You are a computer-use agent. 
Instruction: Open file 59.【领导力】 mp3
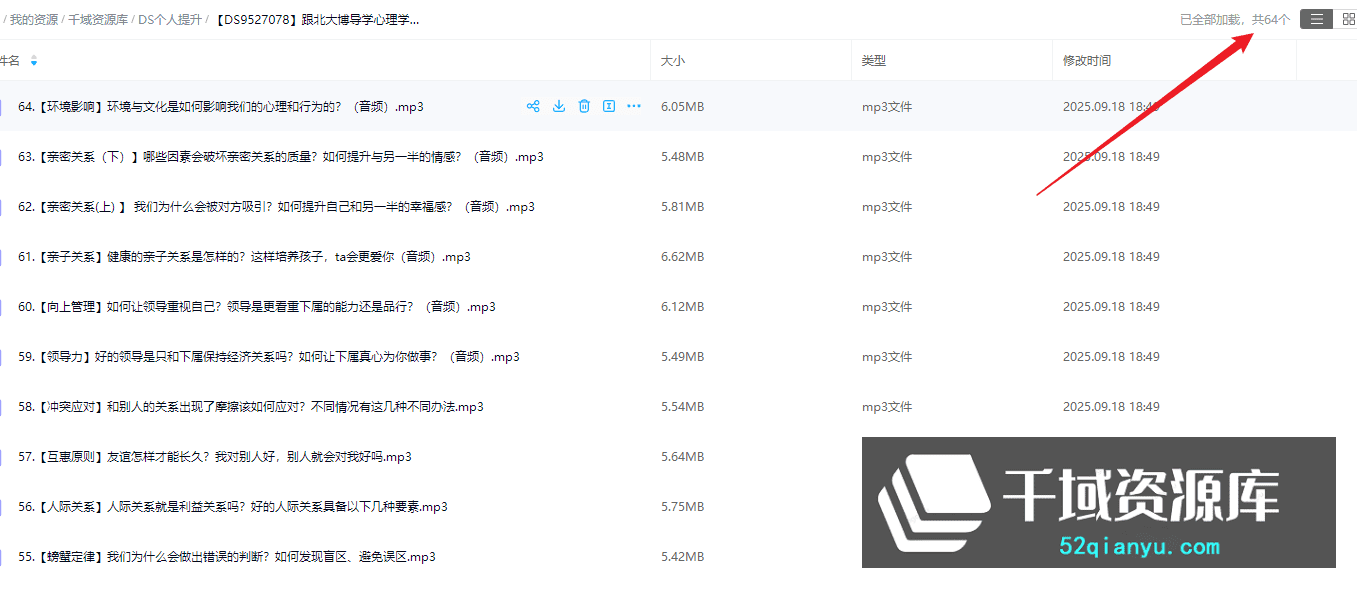[269, 356]
